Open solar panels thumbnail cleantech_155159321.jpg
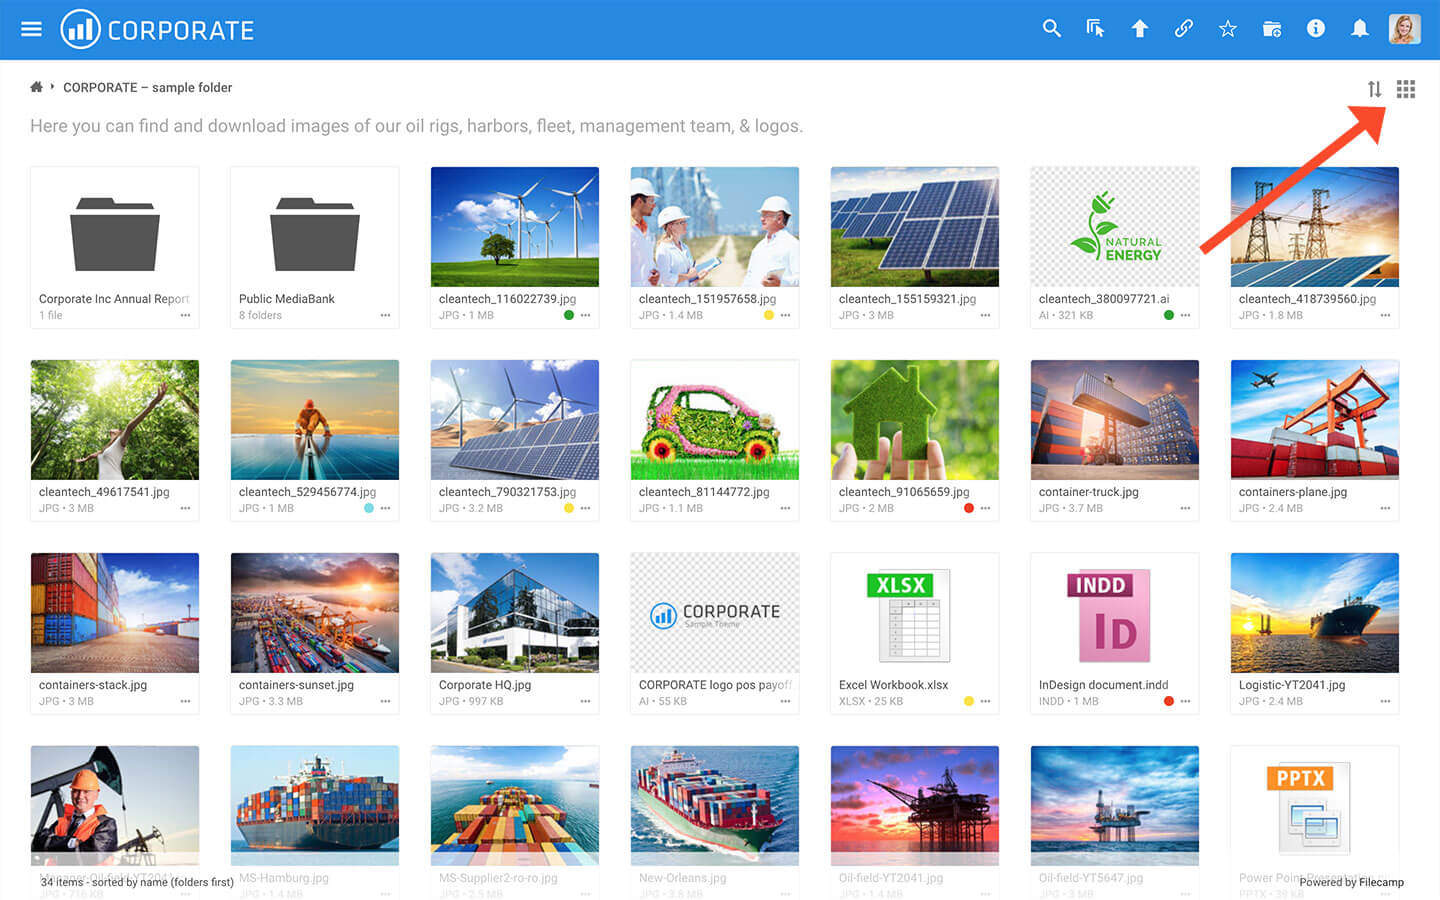Screen dimensions: 1440x900 click(915, 227)
